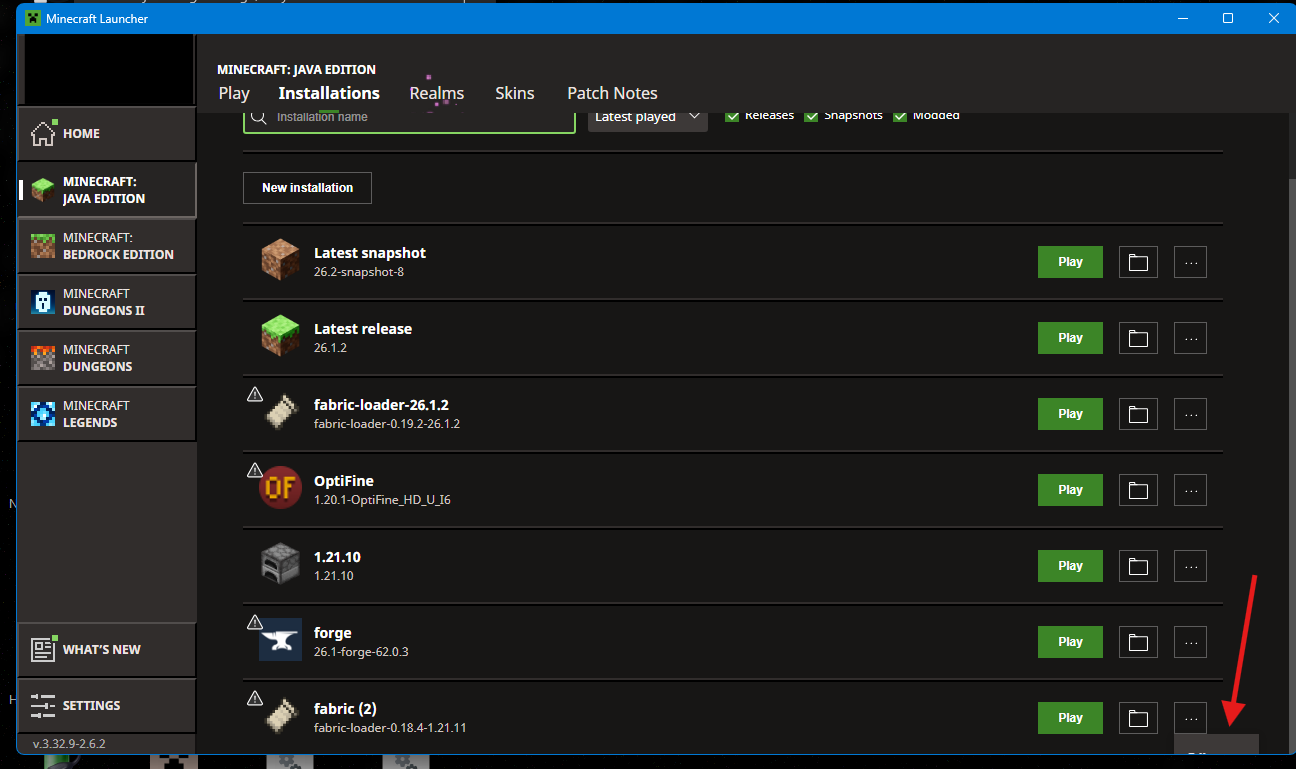This screenshot has width=1296, height=769.
Task: Open more options for Latest snapshot
Action: (1190, 262)
